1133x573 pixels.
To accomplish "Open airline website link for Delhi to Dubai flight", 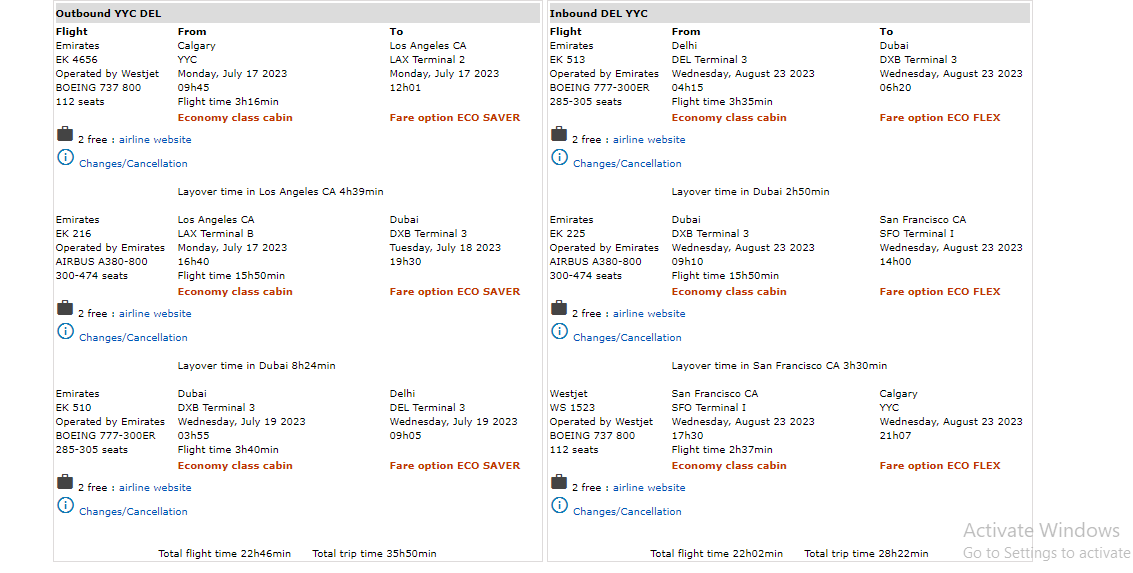I will (x=649, y=140).
